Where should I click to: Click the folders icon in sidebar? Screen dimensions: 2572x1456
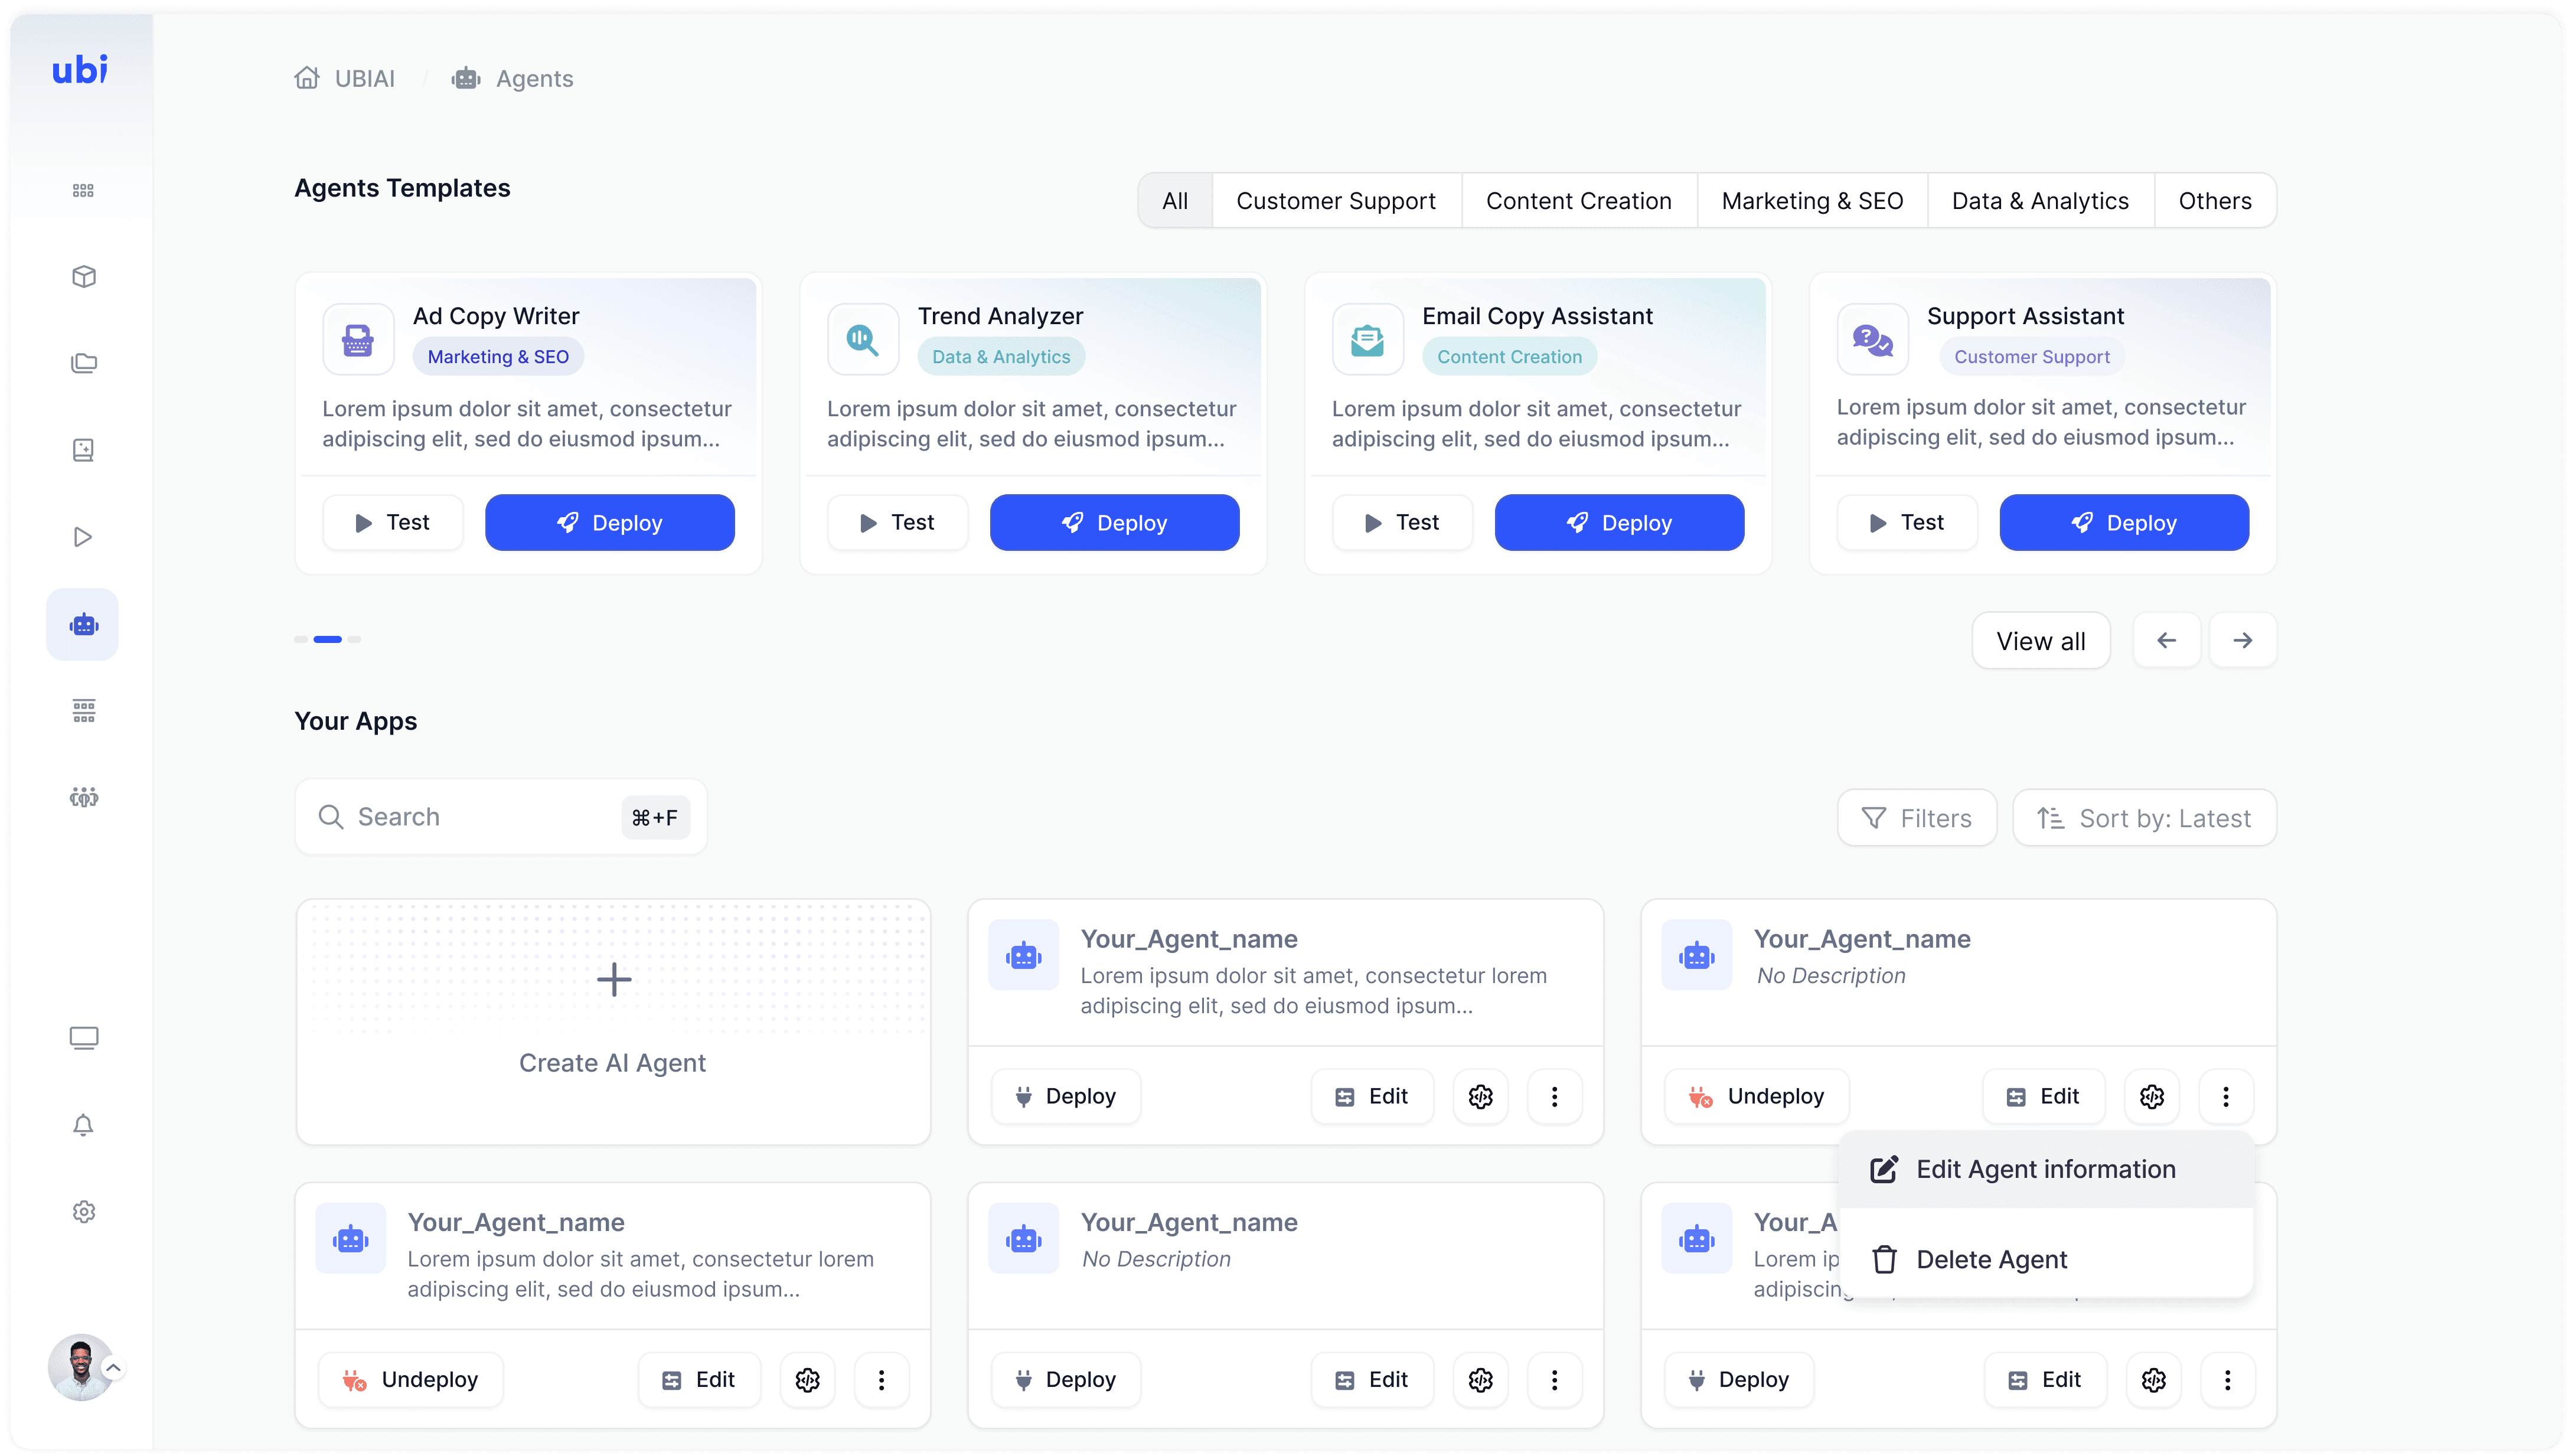[83, 363]
